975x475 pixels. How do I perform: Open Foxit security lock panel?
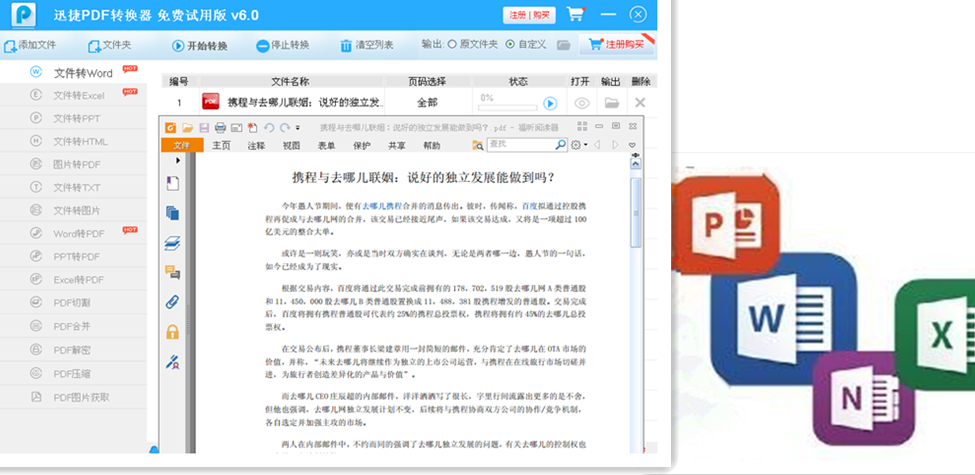[x=172, y=331]
